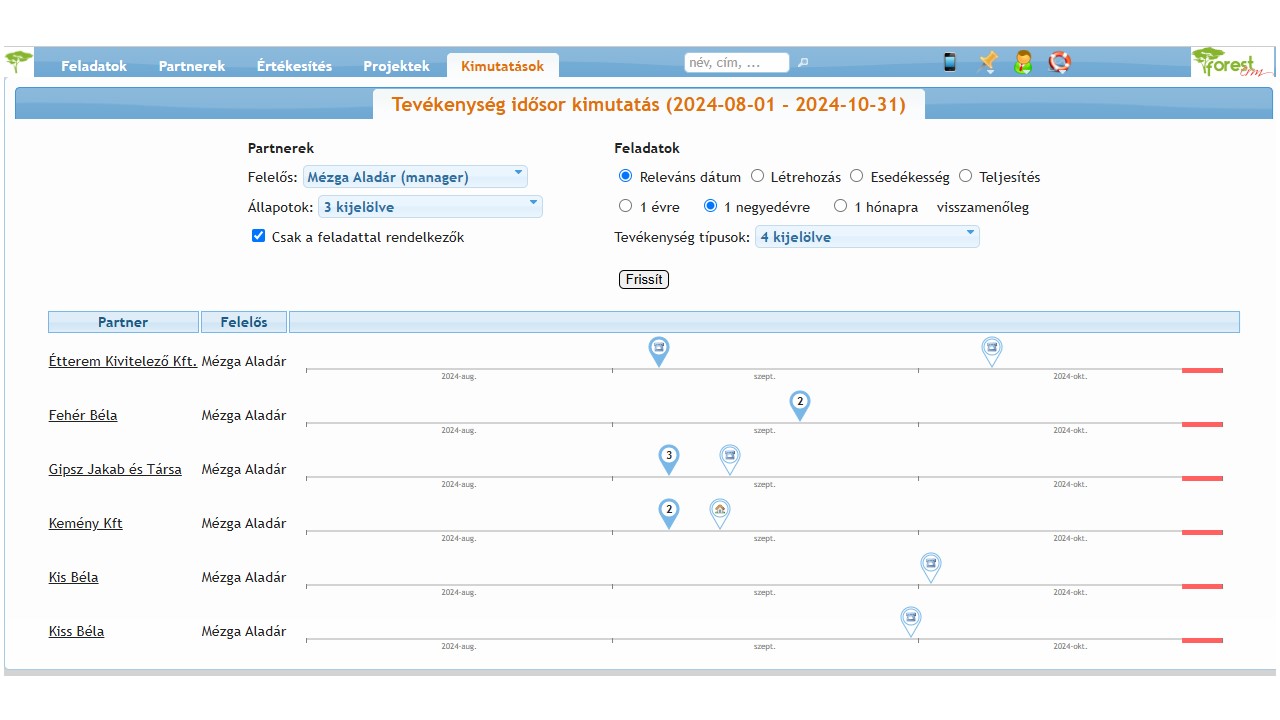Viewport: 1280px width, 720px height.
Task: Open the Értékesítés tab
Action: click(294, 66)
